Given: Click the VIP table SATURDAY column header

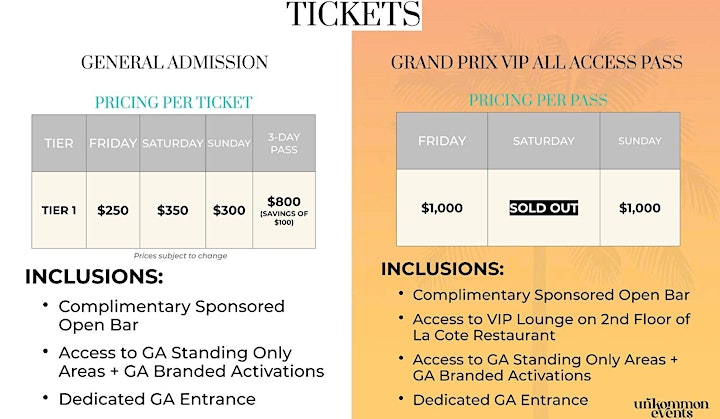Looking at the screenshot, I should (x=544, y=141).
